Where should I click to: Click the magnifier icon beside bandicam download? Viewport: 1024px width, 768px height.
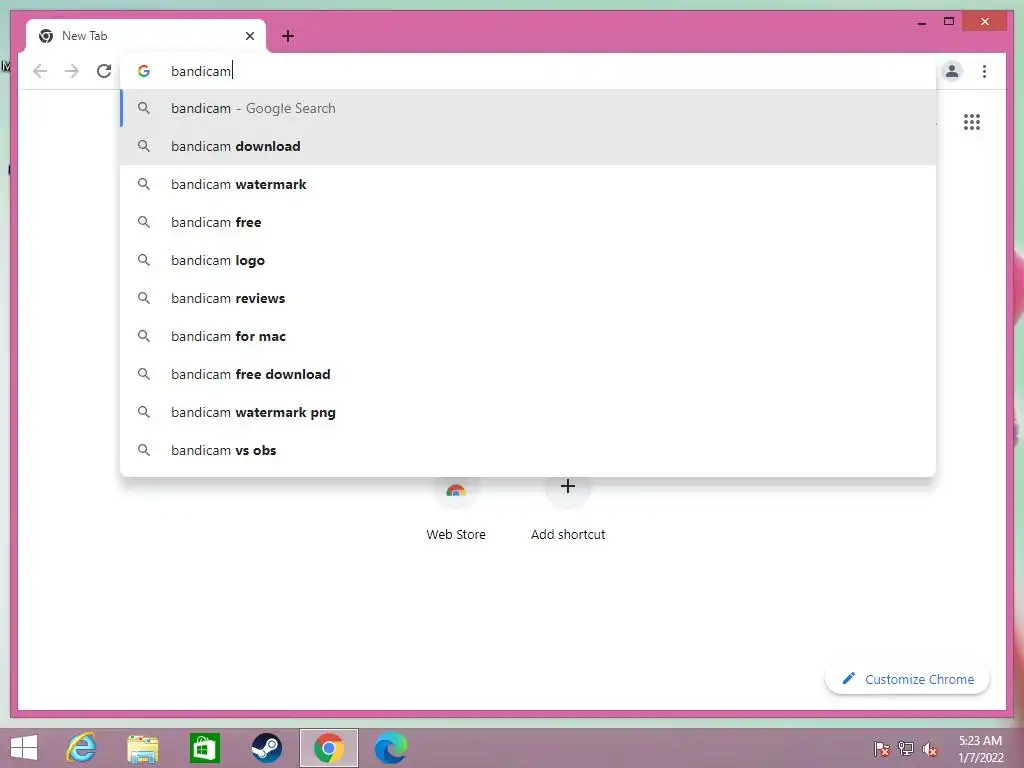point(144,146)
